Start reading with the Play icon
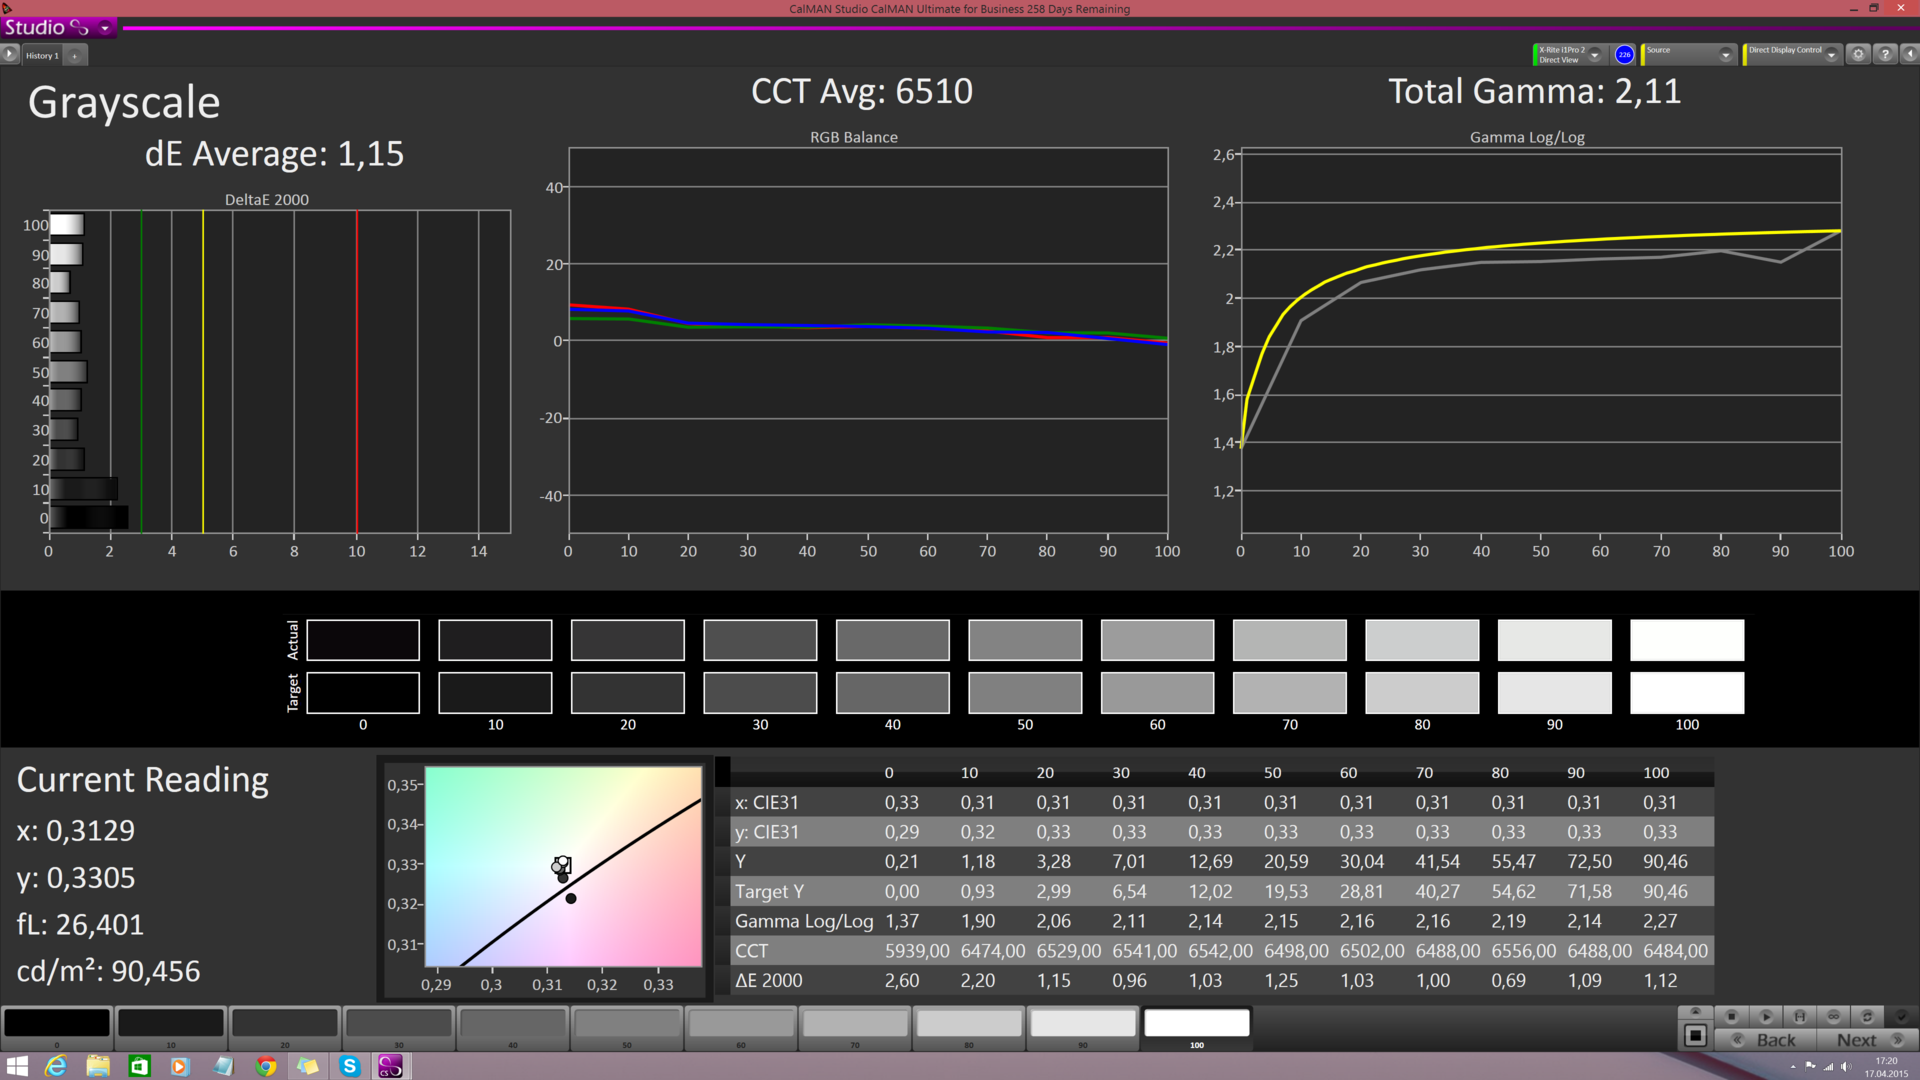 point(1766,1016)
